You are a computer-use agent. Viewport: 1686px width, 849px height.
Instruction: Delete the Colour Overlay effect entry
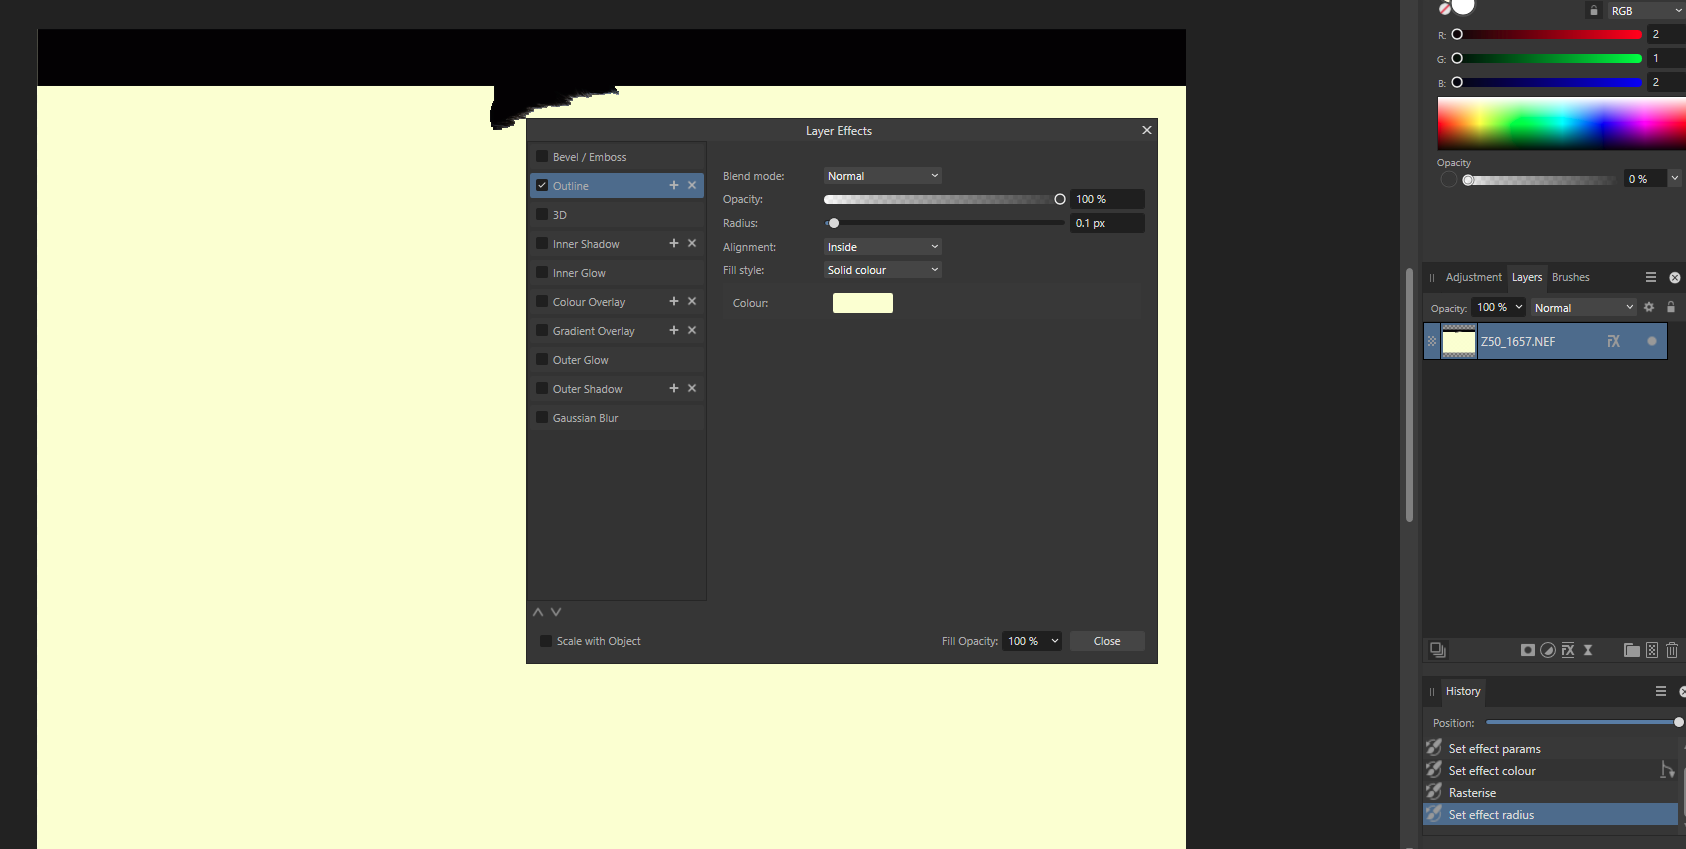click(x=692, y=301)
